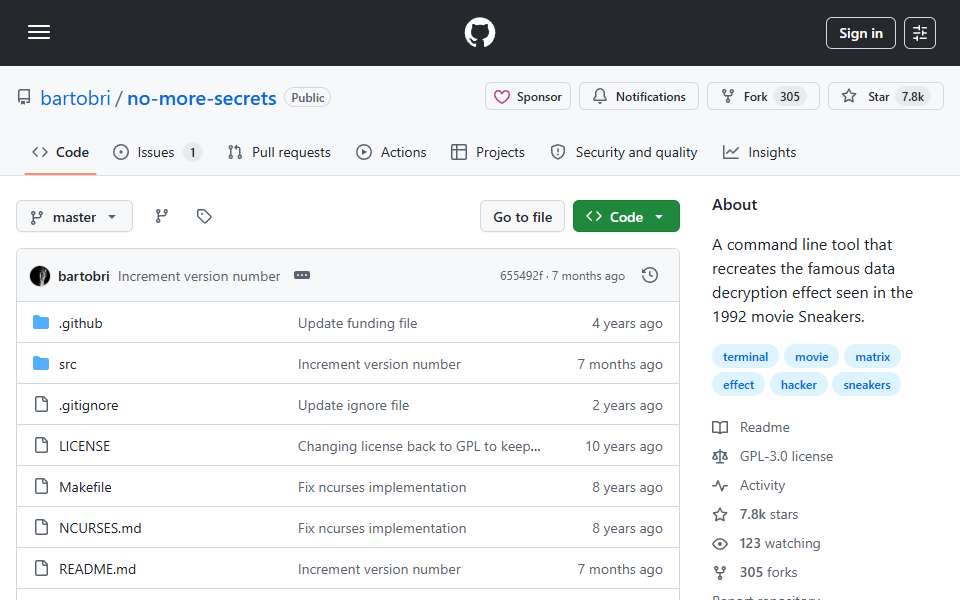
Task: Click the Go to file button
Action: click(x=522, y=217)
